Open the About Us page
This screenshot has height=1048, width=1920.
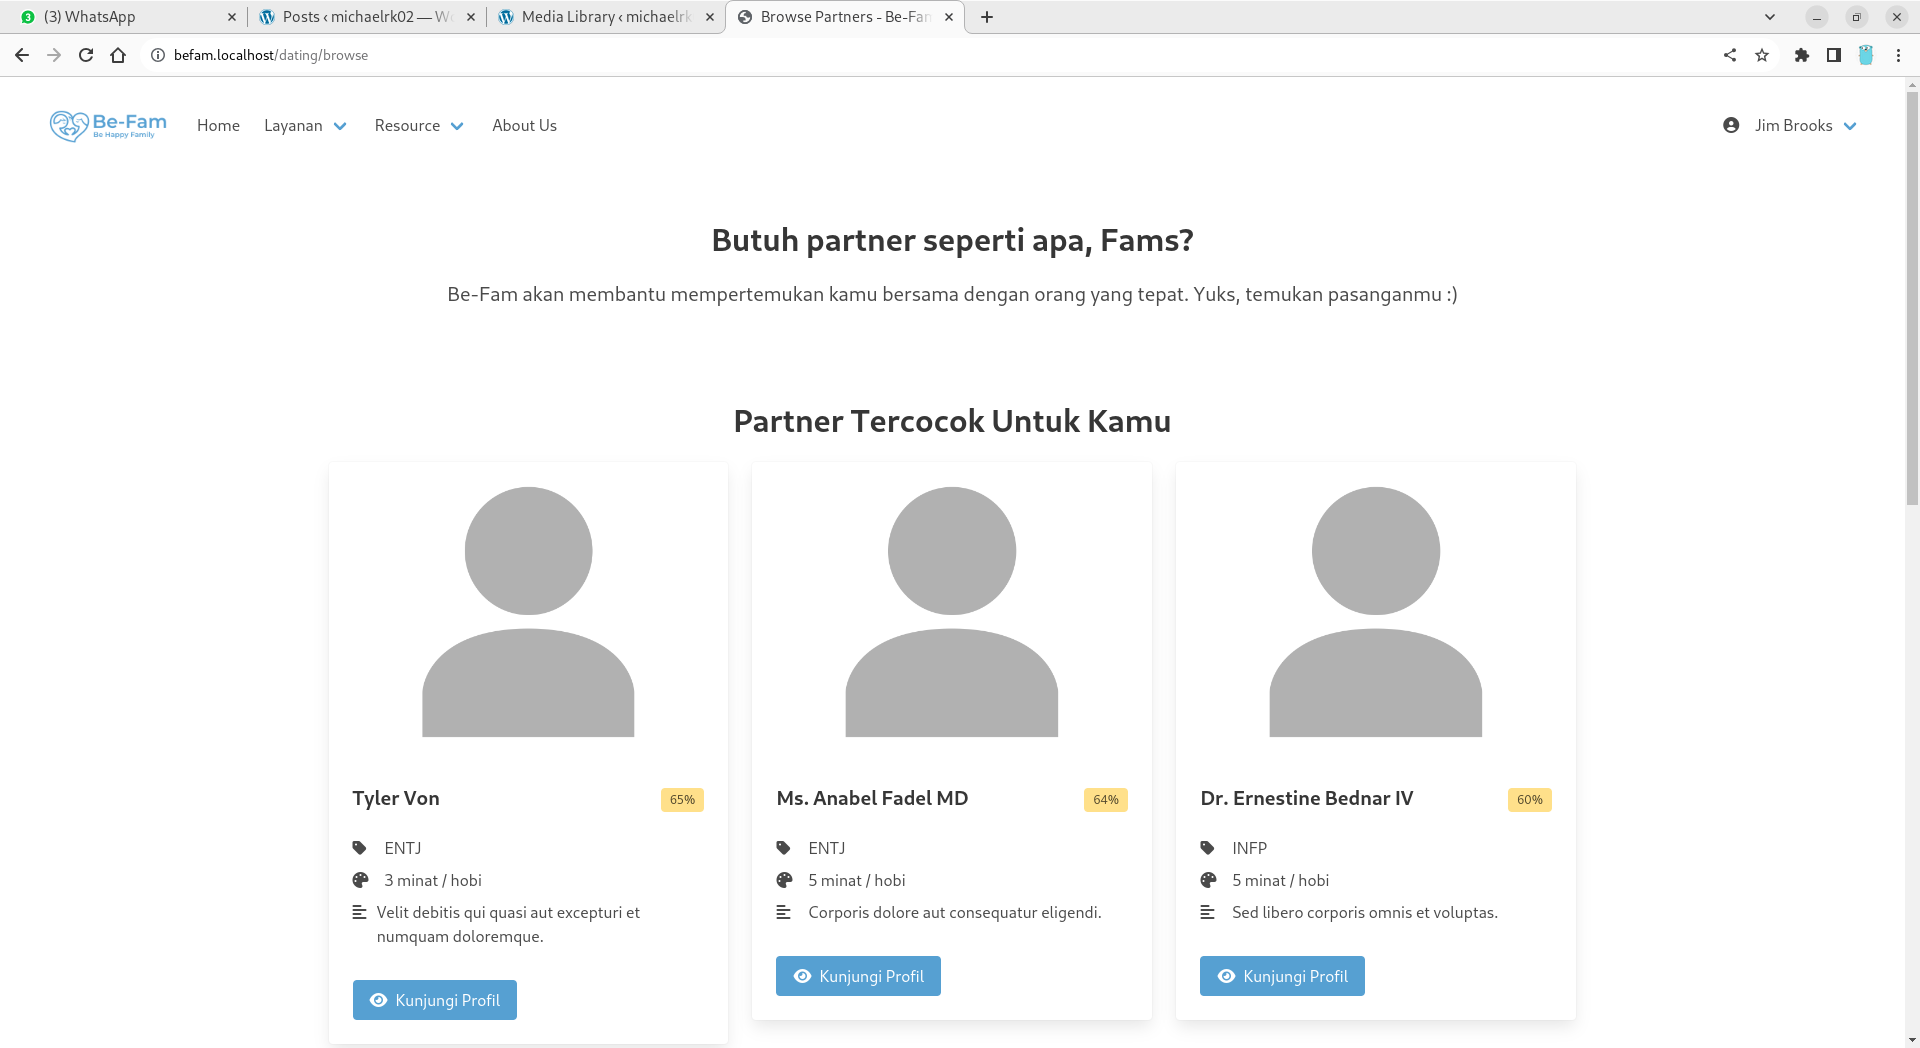click(524, 125)
